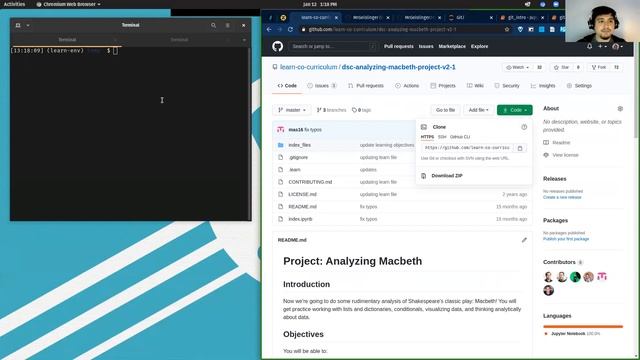640x360 pixels.
Task: Click the dsc-analyzing-macbeth-project-v2-1 repo link
Action: (398, 67)
